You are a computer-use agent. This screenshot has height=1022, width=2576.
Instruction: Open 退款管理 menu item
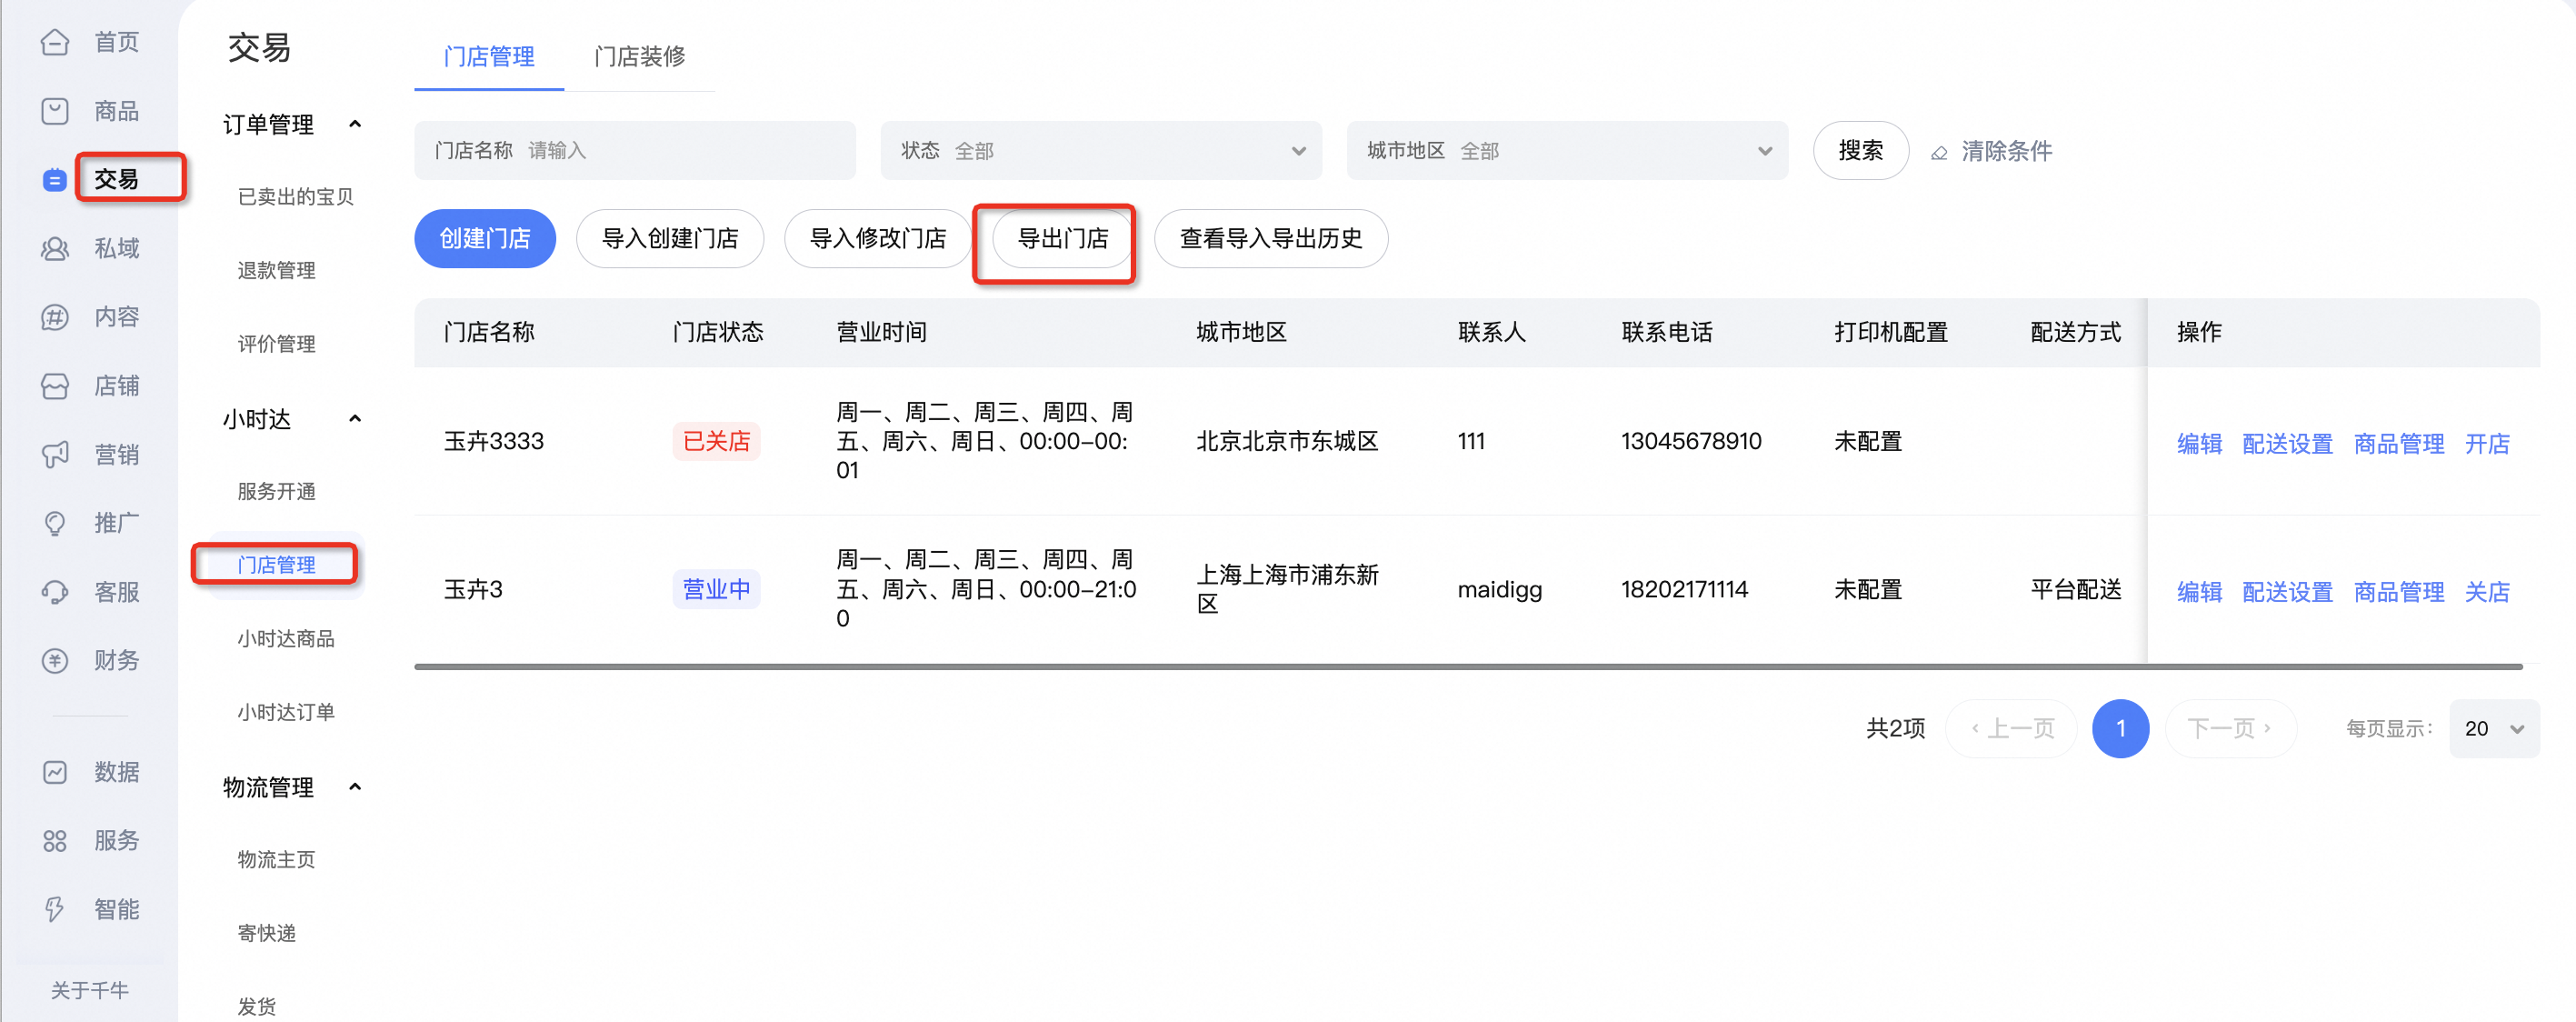pyautogui.click(x=276, y=271)
